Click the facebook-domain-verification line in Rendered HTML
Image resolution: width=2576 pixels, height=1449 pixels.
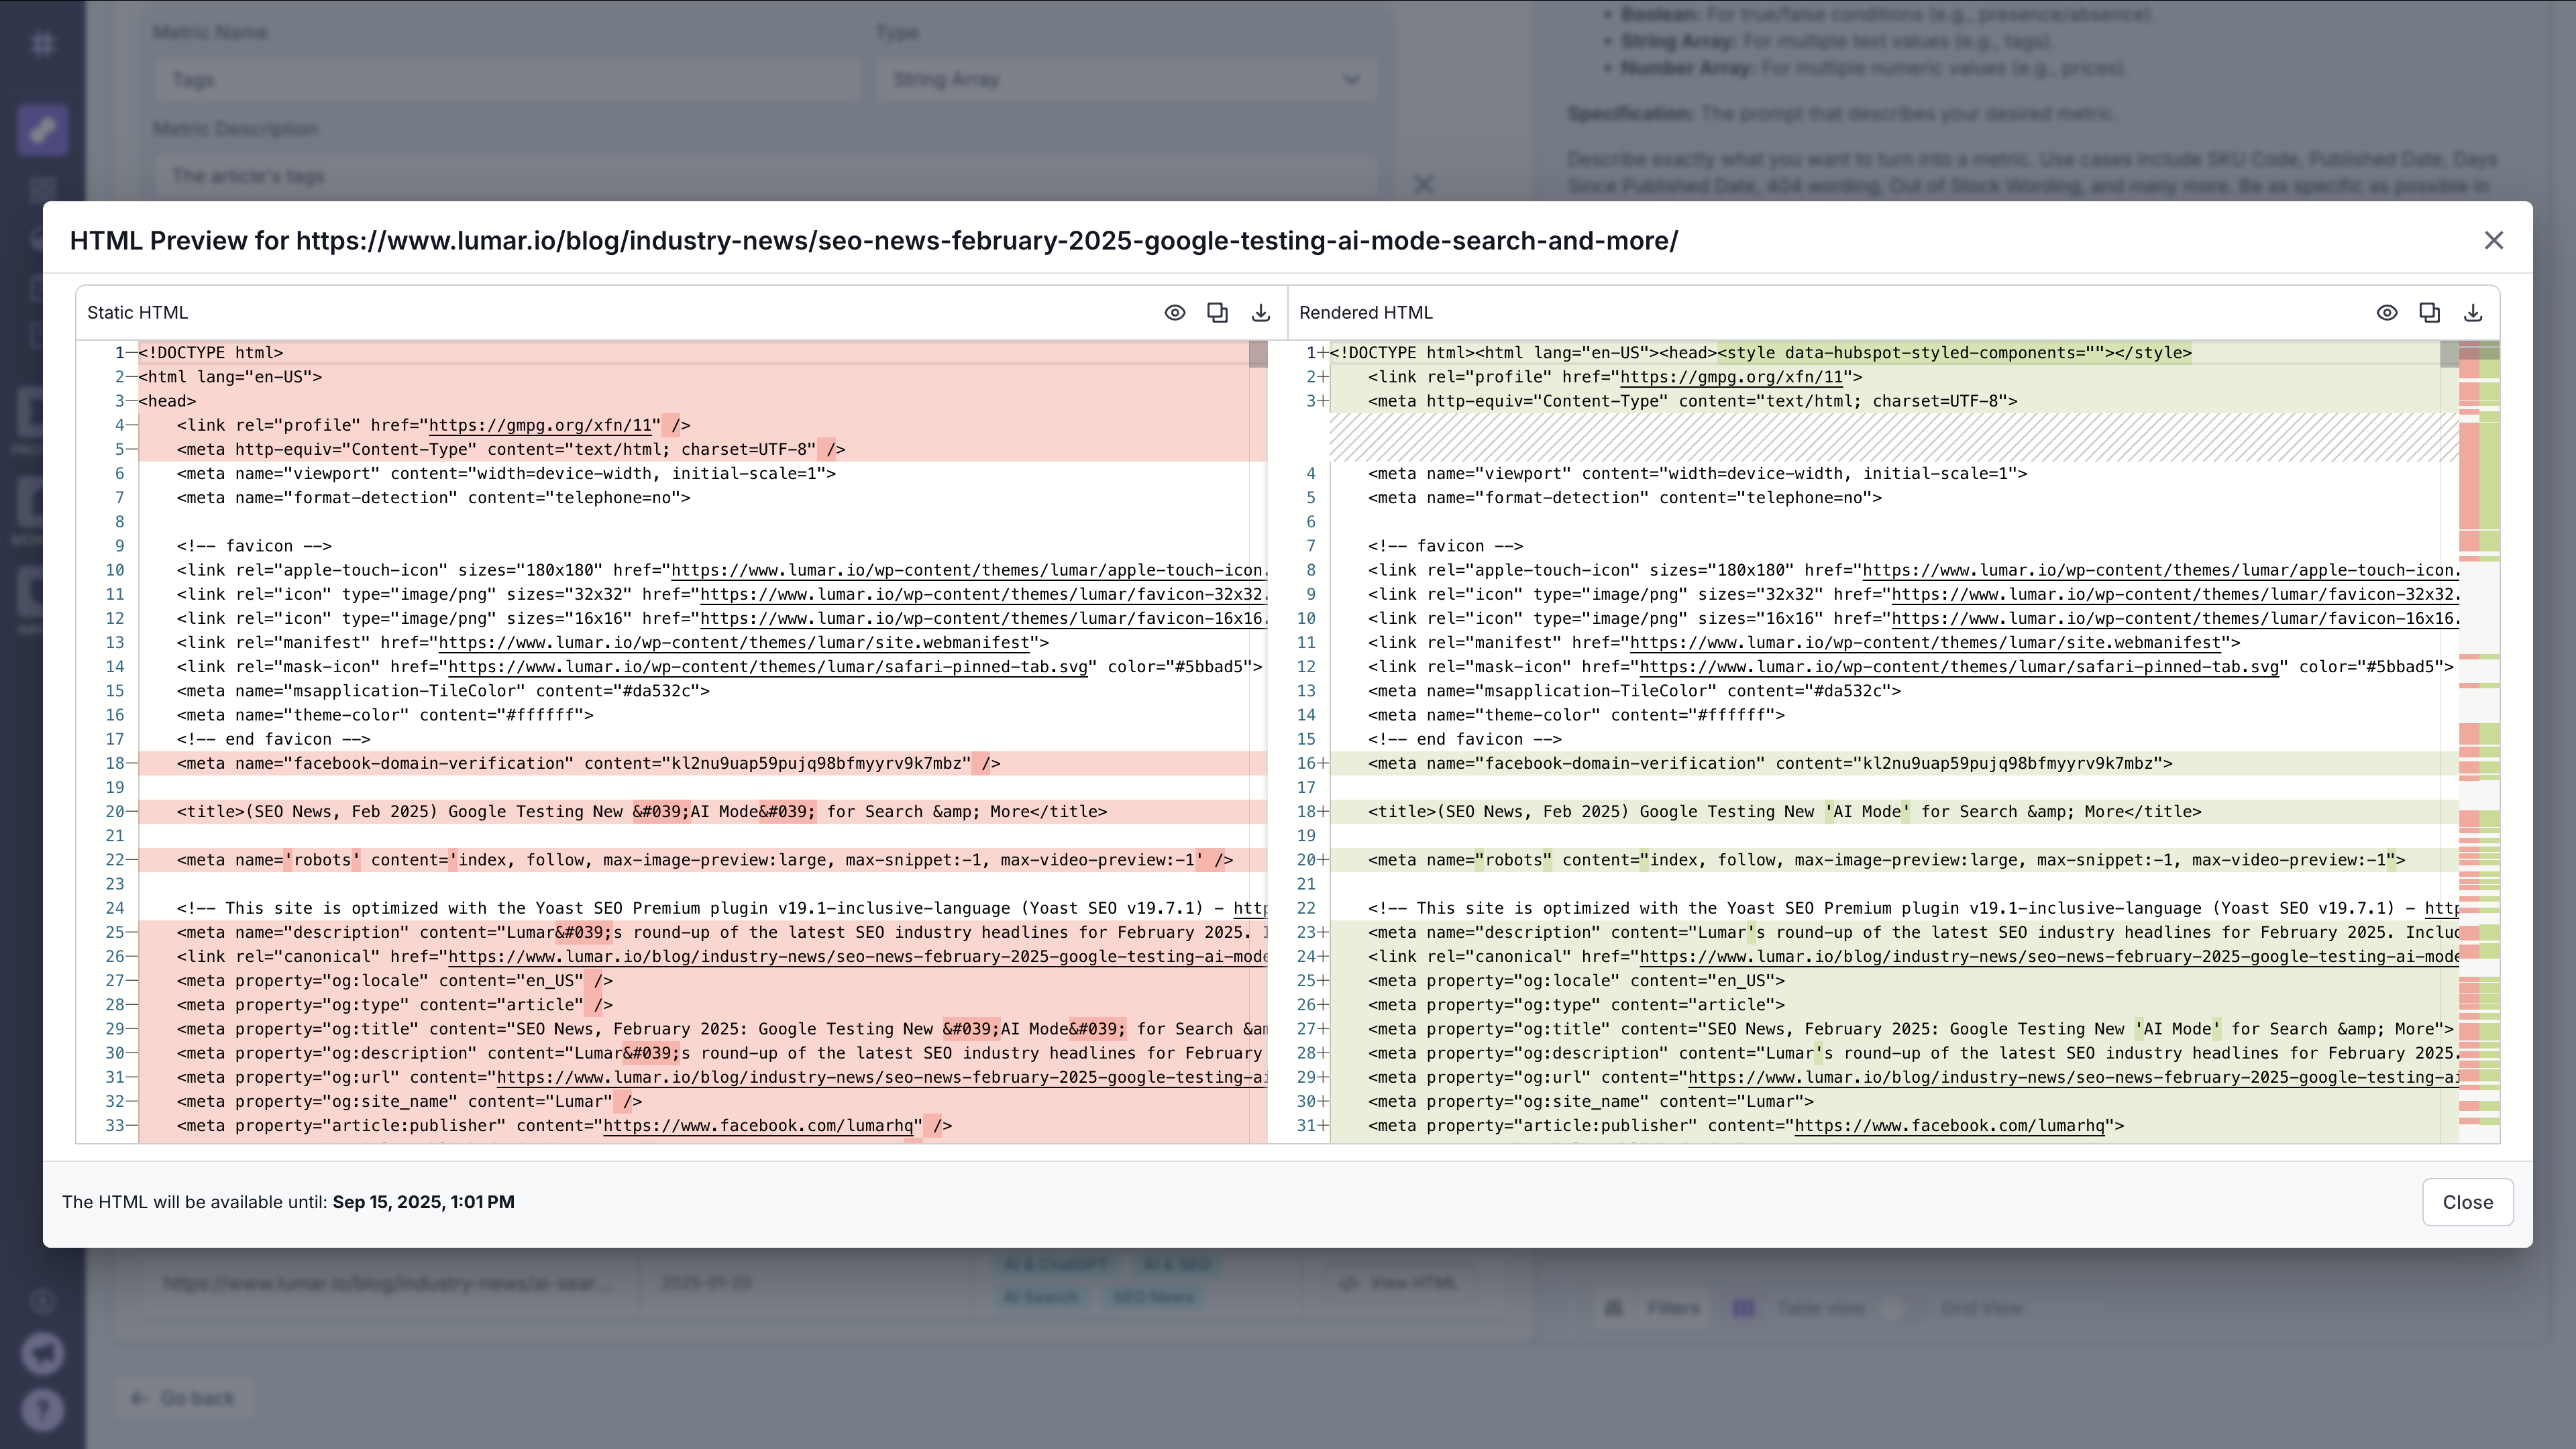1770,763
